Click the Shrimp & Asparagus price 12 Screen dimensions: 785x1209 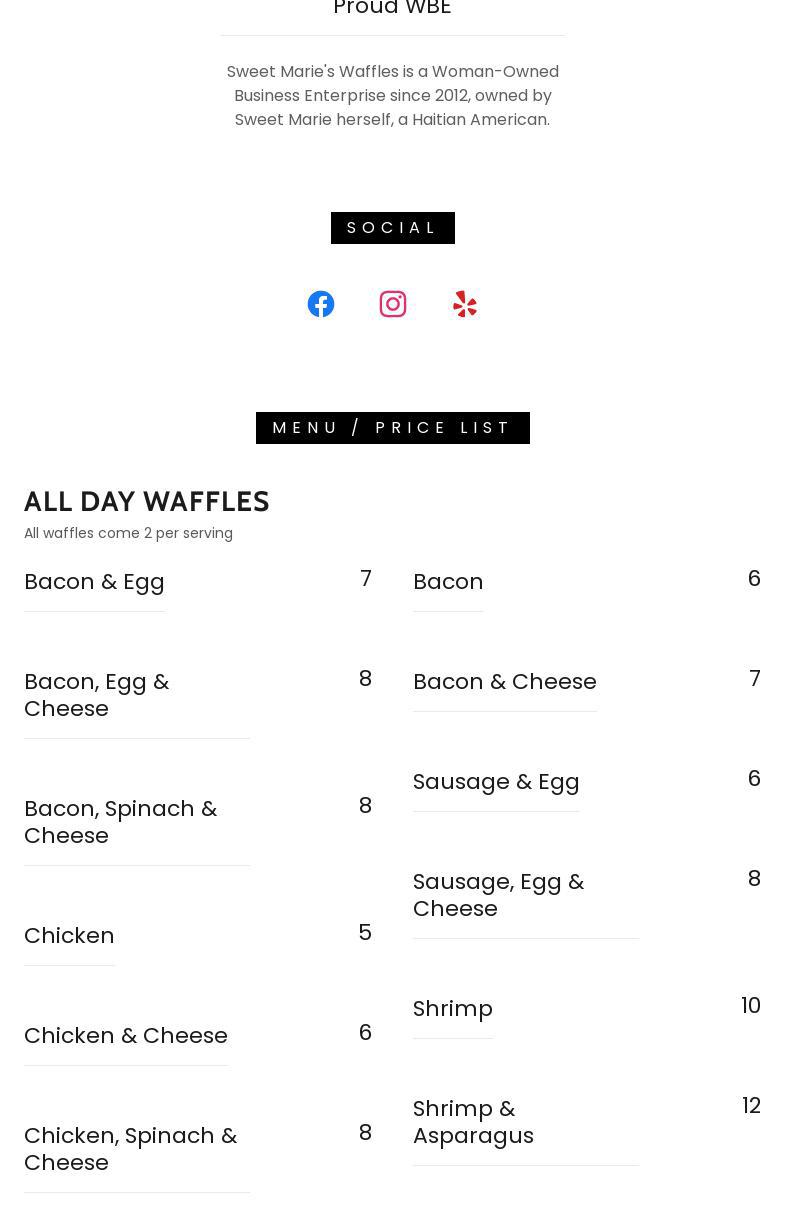click(x=751, y=1105)
